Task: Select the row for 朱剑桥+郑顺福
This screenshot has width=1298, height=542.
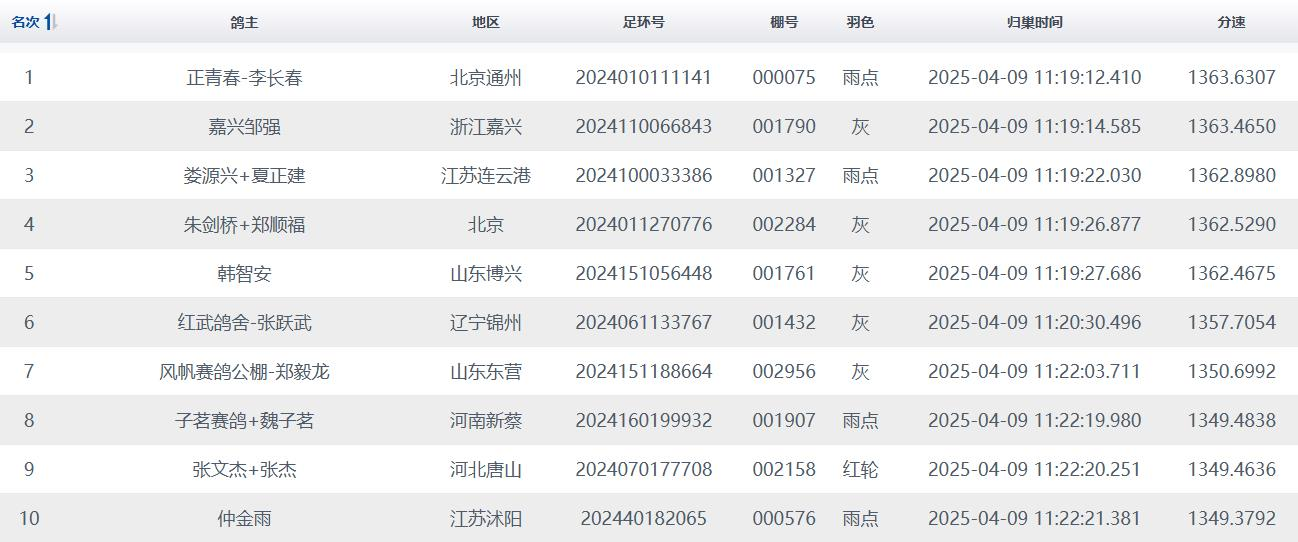Action: (244, 224)
